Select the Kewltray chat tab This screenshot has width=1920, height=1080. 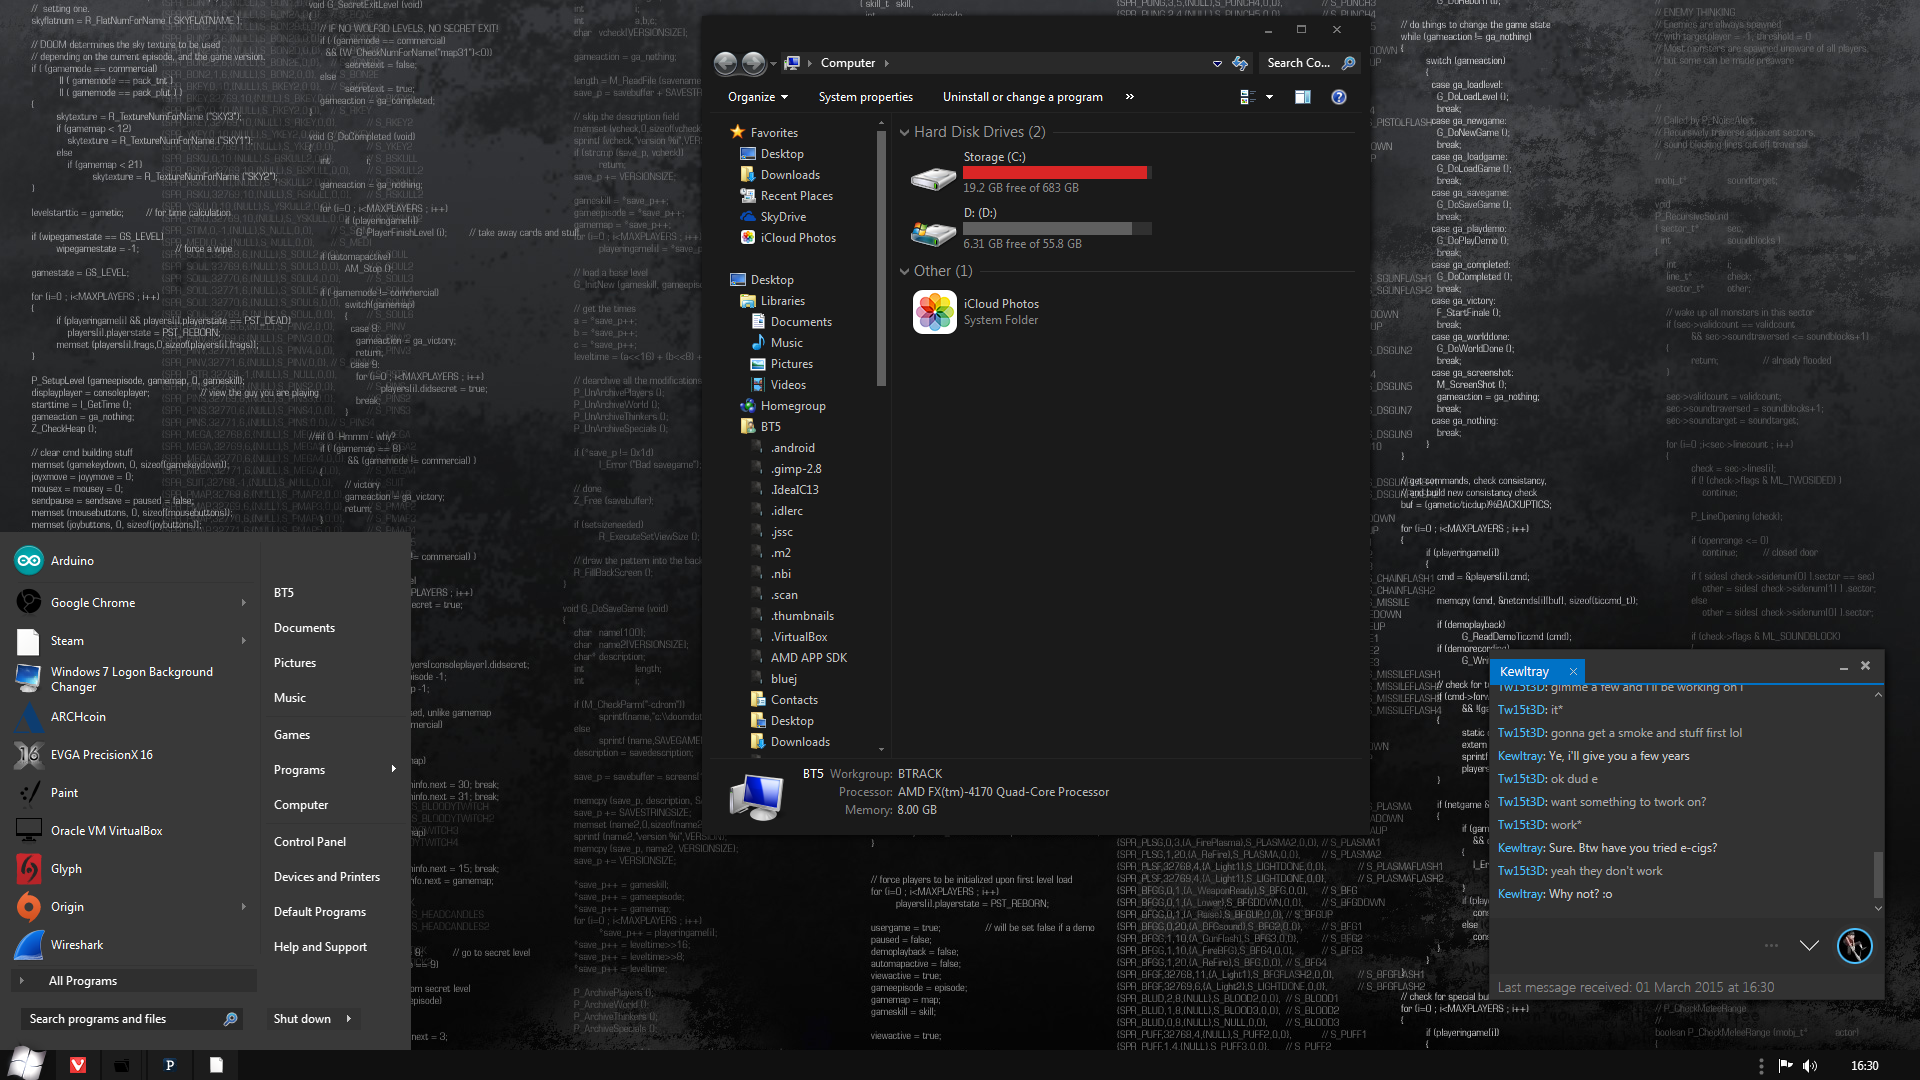click(1525, 672)
